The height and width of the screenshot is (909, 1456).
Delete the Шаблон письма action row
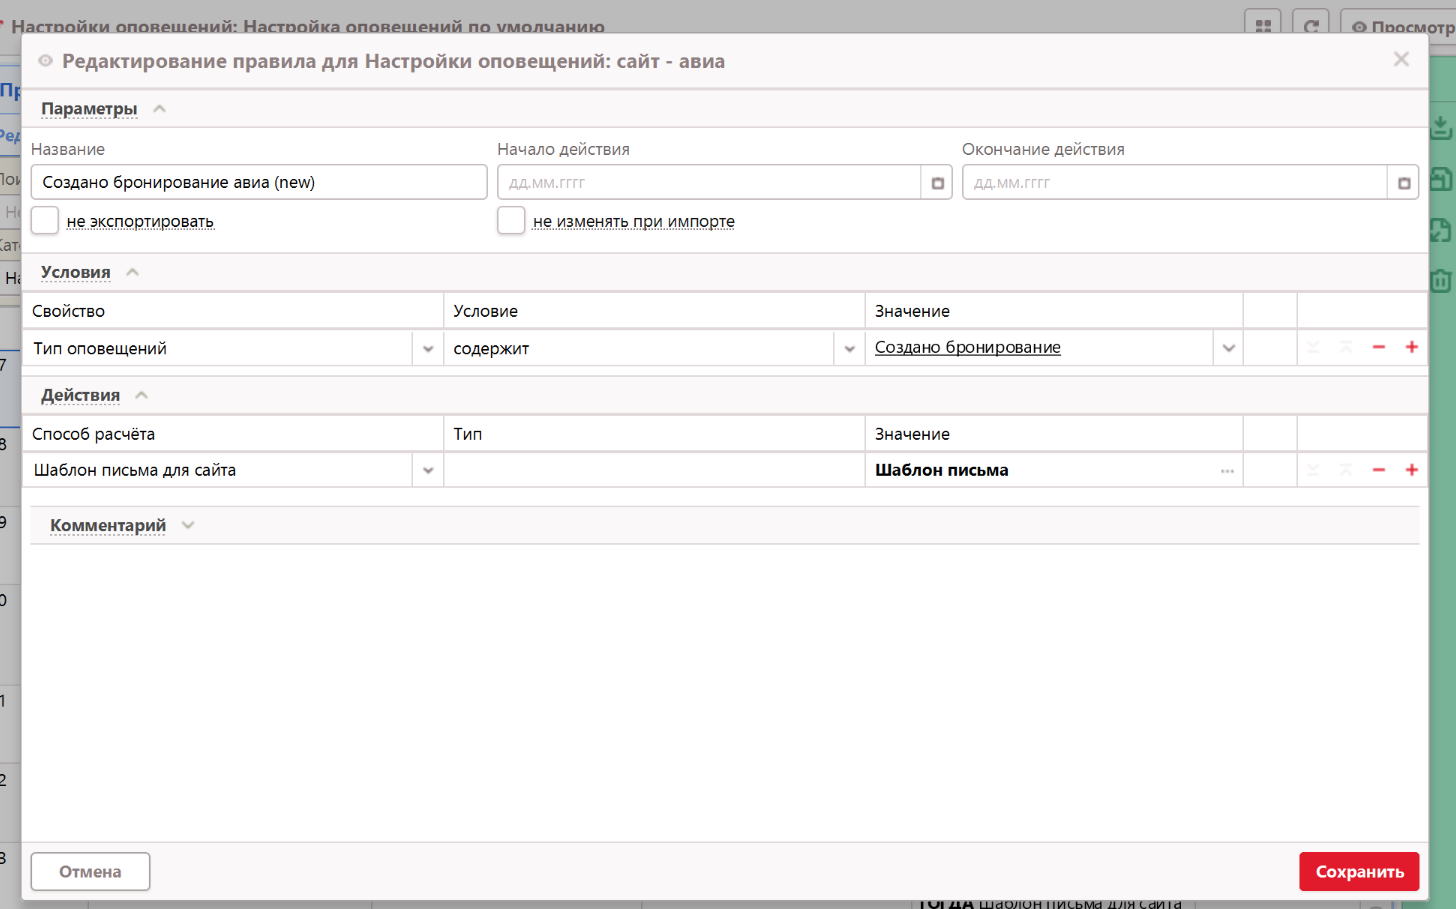click(1379, 470)
